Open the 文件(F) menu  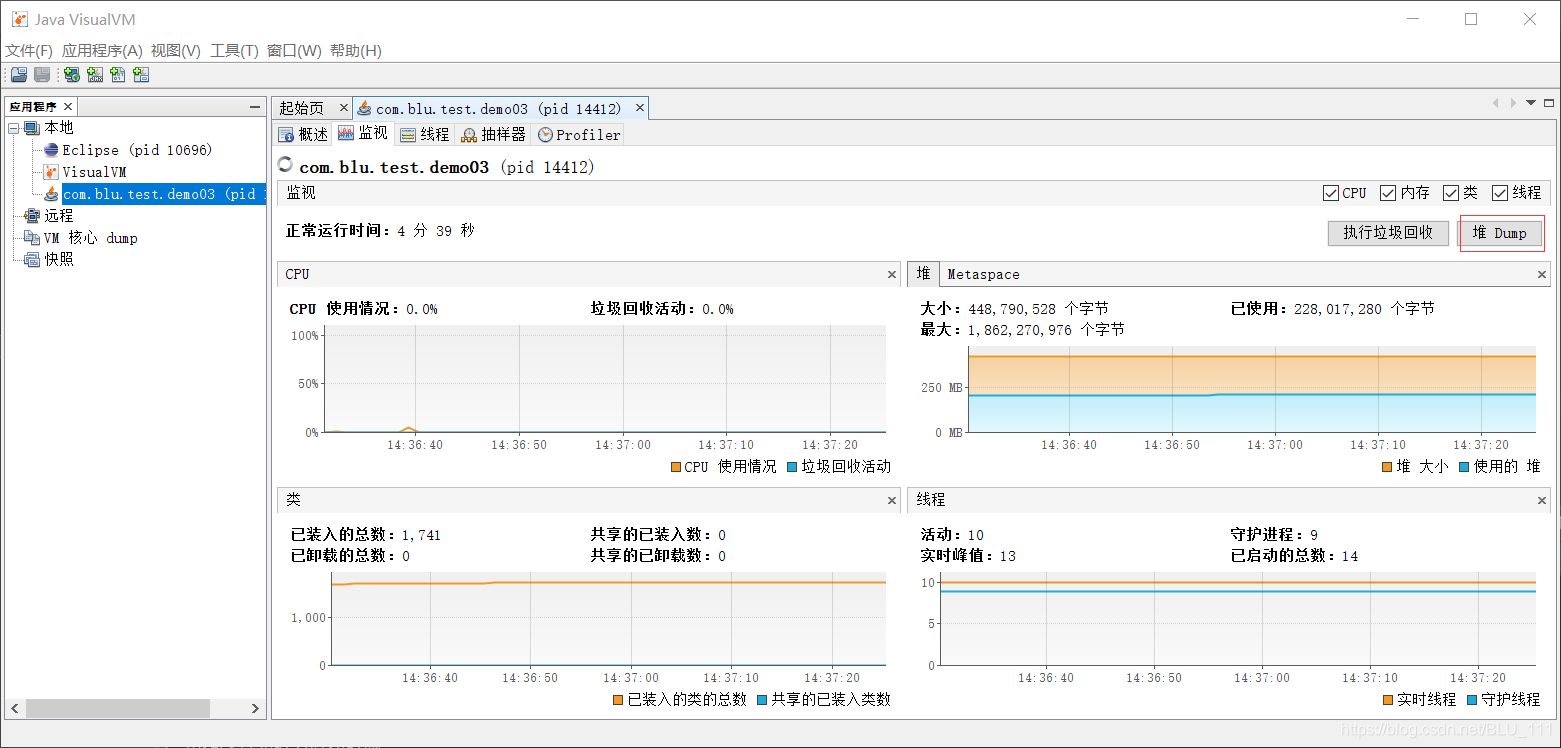click(x=29, y=51)
